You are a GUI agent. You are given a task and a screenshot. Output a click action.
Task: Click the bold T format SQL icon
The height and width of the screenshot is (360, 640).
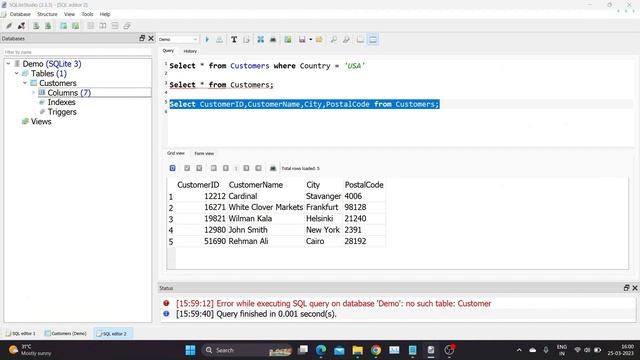pyautogui.click(x=234, y=40)
